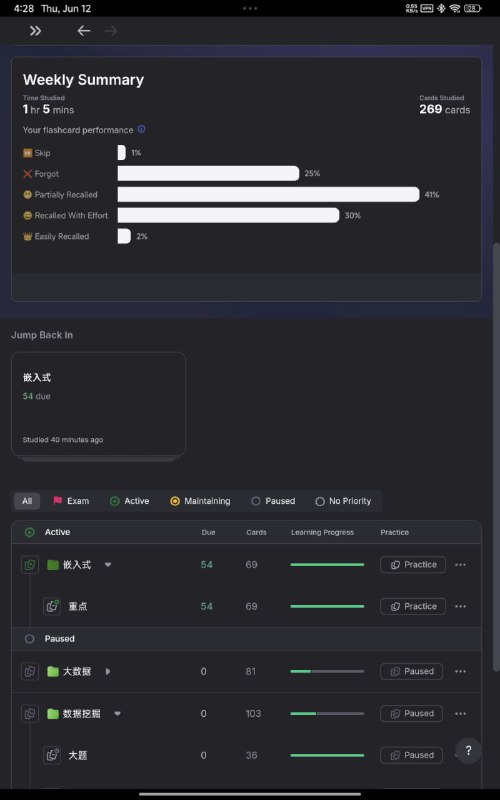The width and height of the screenshot is (500, 800).
Task: Go back using the left arrow
Action: [x=84, y=31]
